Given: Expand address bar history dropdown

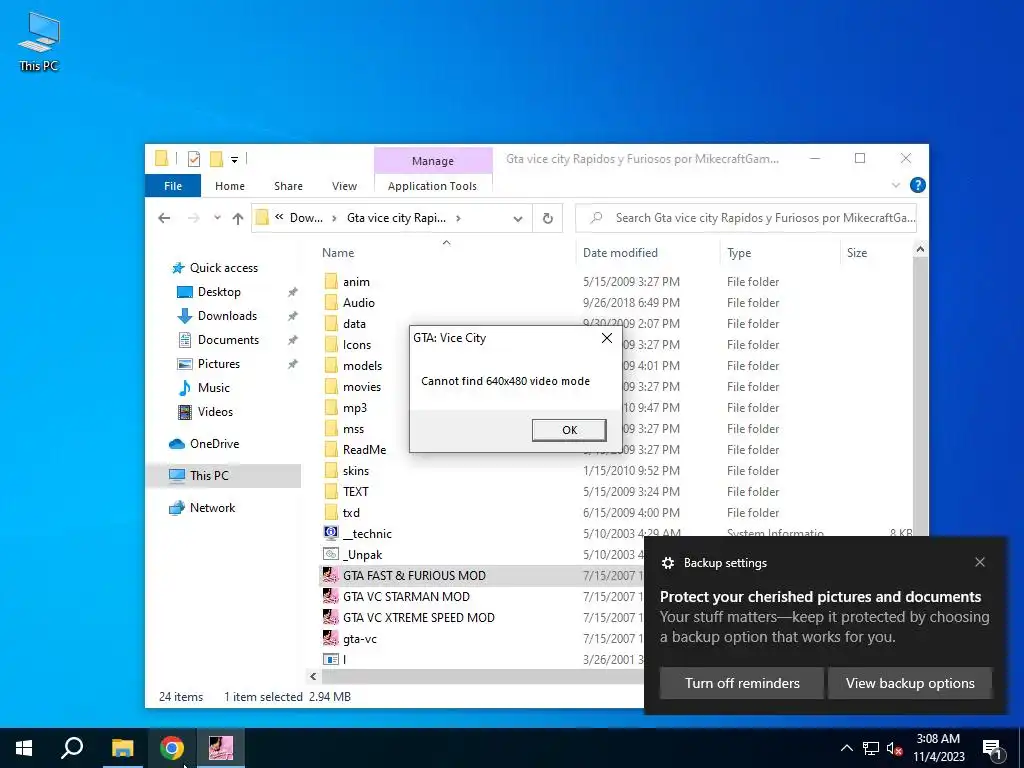Looking at the screenshot, I should 518,218.
